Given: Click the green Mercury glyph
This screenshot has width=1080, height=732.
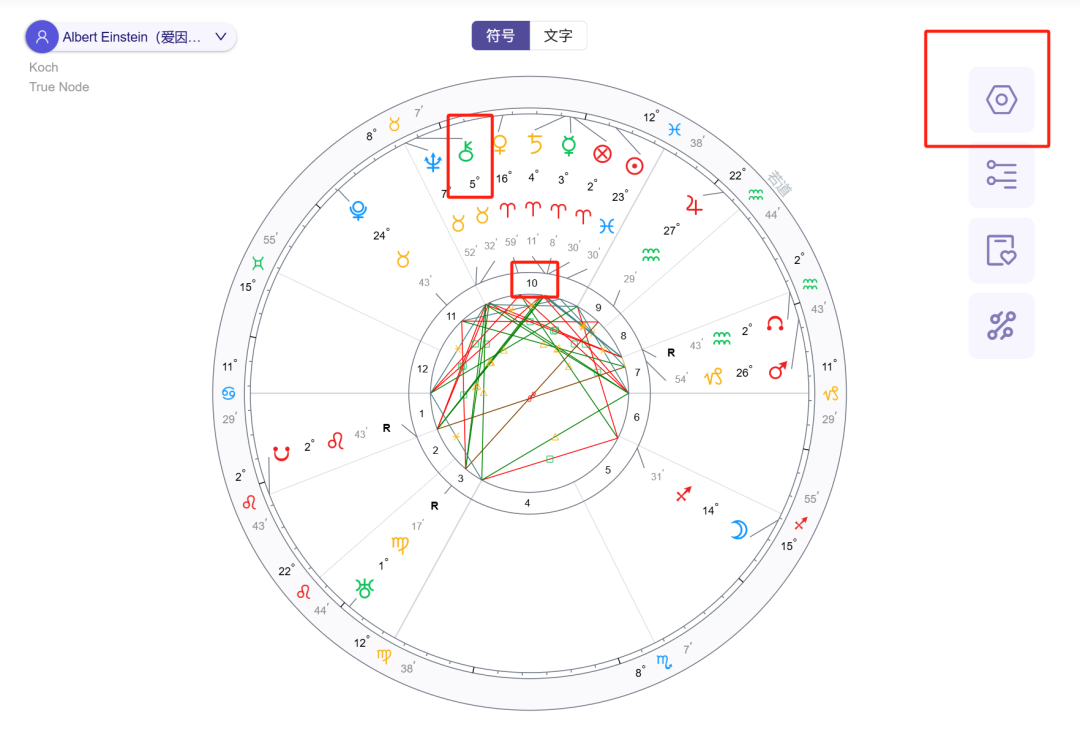Looking at the screenshot, I should click(x=569, y=145).
